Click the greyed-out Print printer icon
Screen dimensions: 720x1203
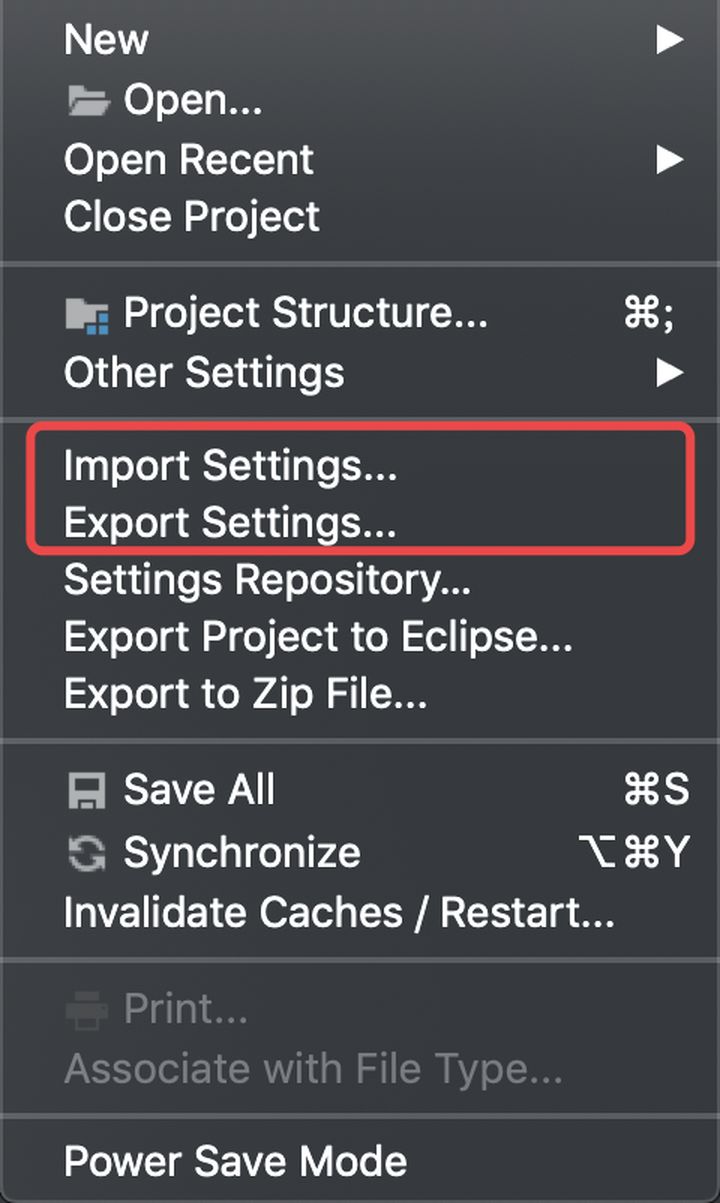(x=86, y=1011)
